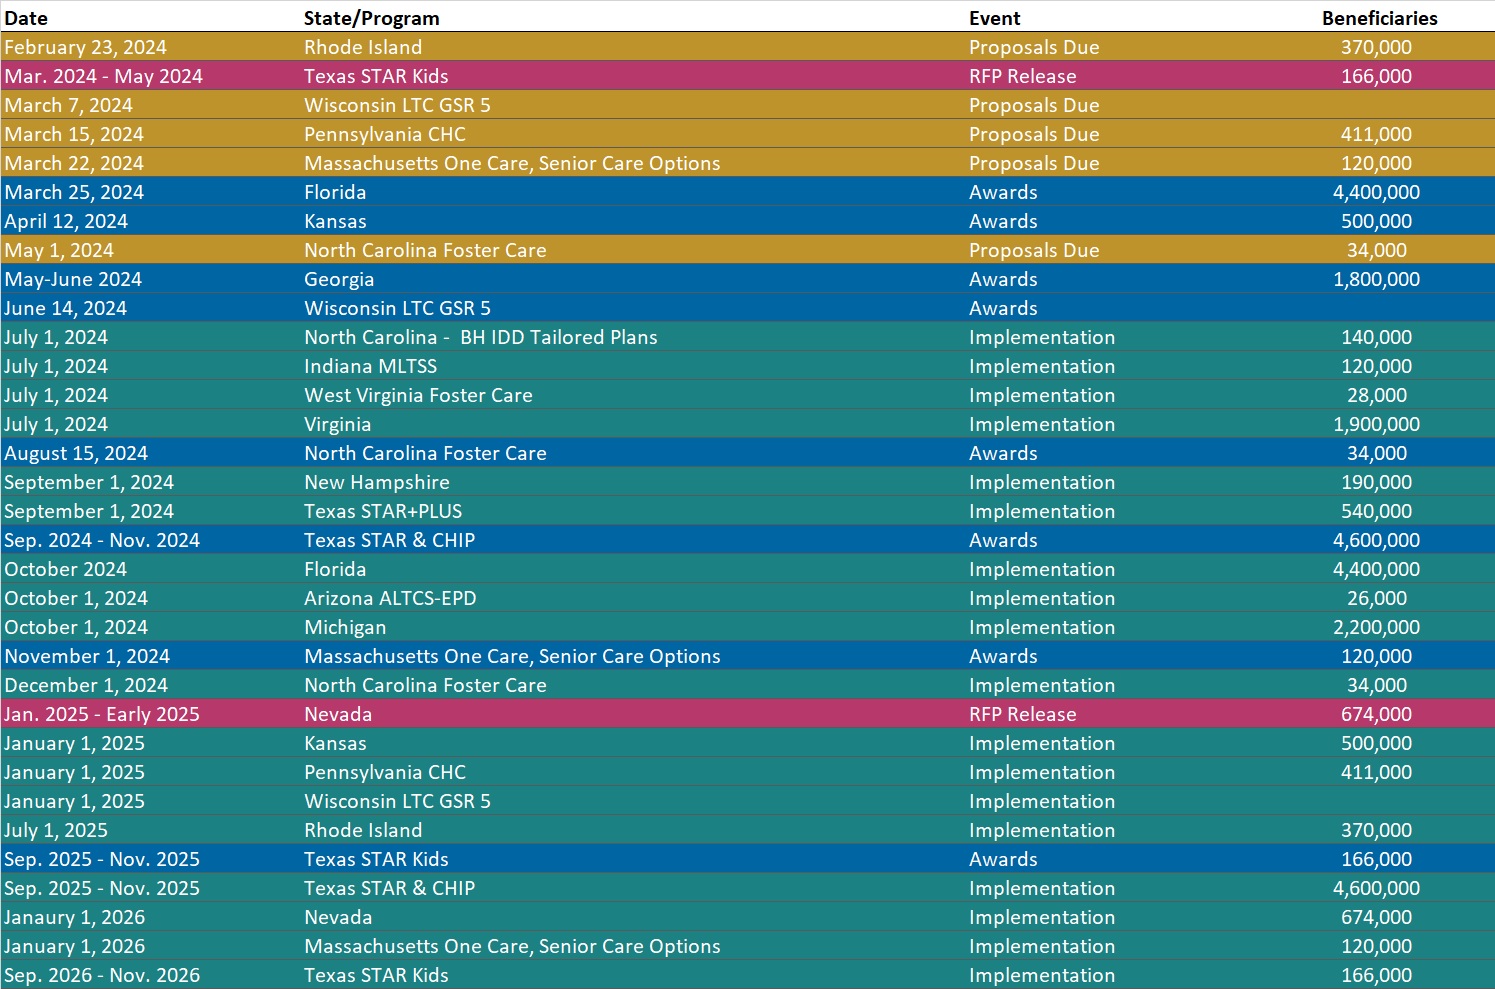The width and height of the screenshot is (1495, 989).
Task: Click the State/Program column header
Action: click(x=371, y=18)
